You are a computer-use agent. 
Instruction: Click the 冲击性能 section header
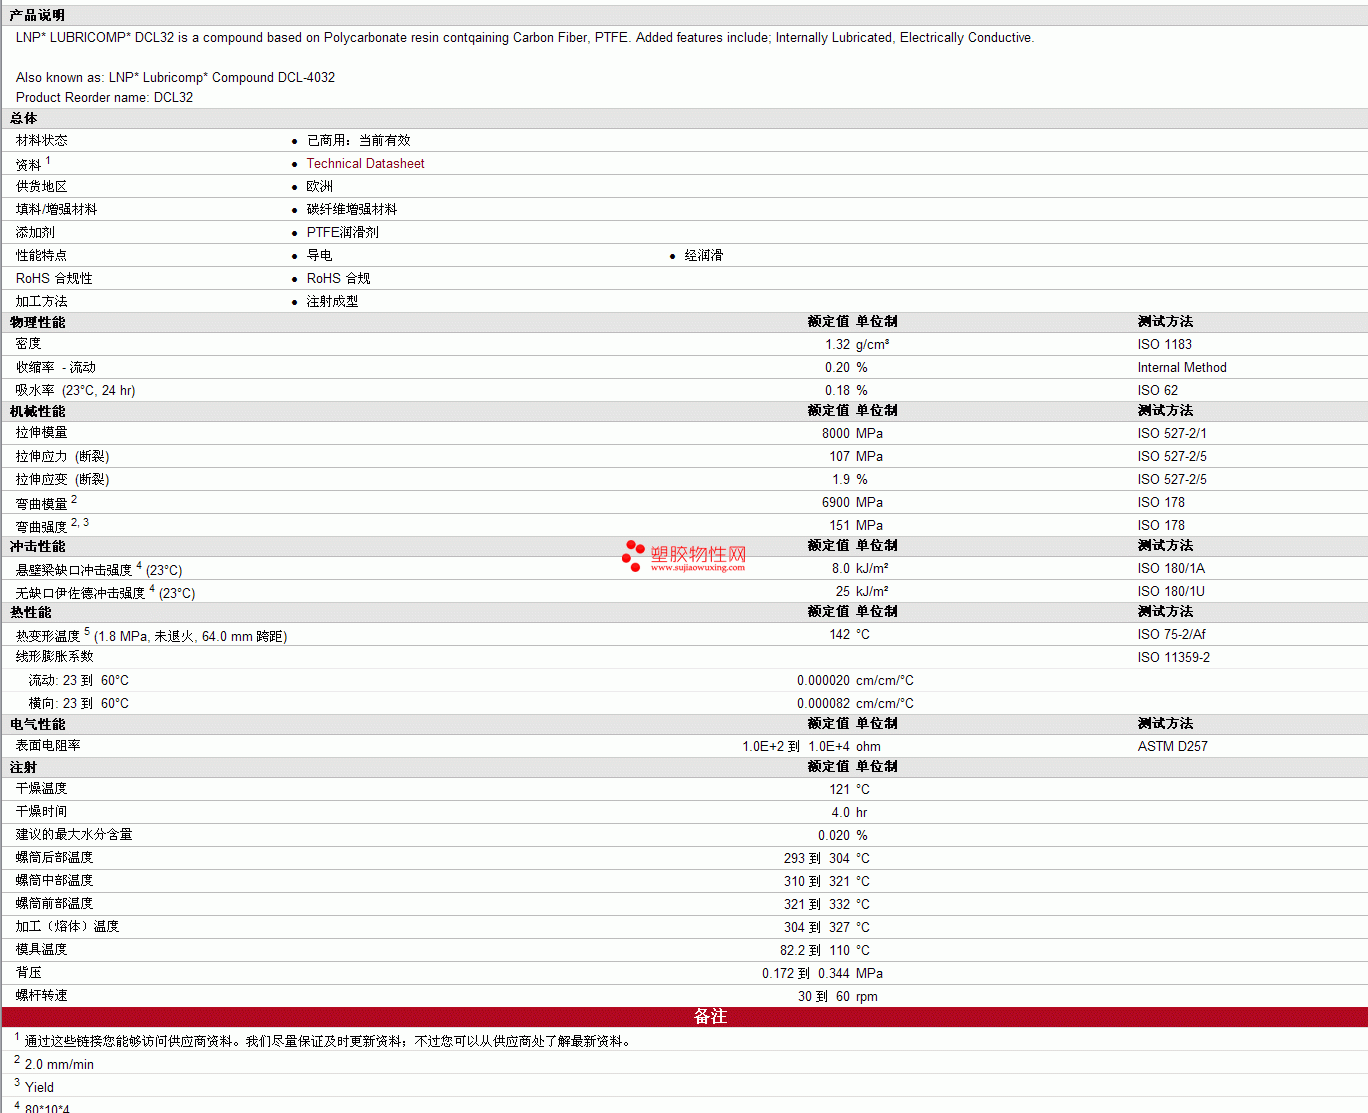(37, 546)
